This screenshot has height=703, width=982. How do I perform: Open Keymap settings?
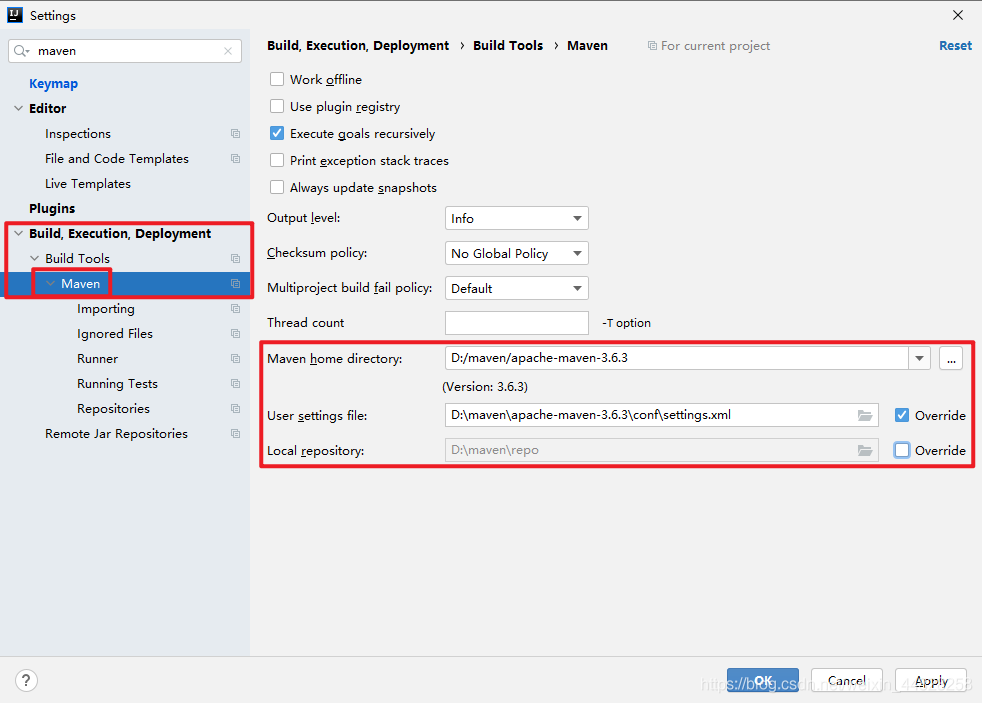53,83
